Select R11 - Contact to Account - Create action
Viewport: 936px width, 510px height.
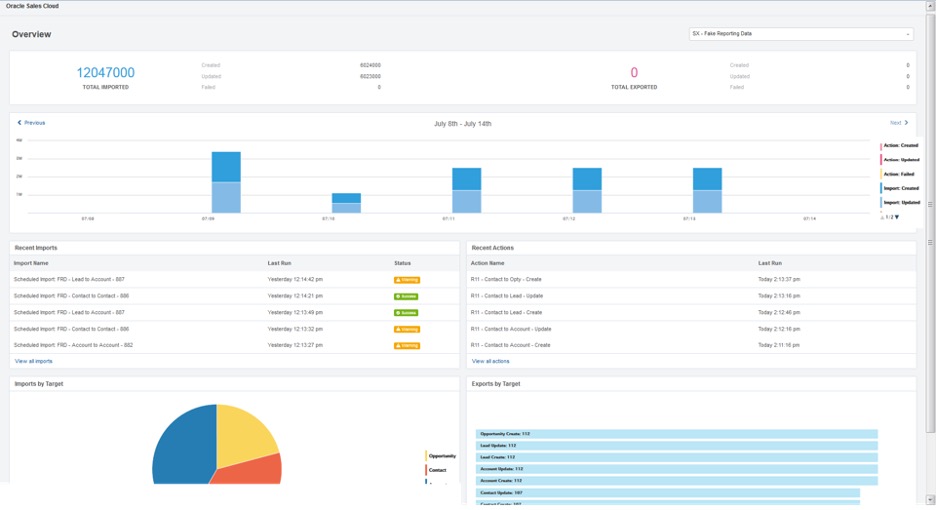click(x=510, y=345)
